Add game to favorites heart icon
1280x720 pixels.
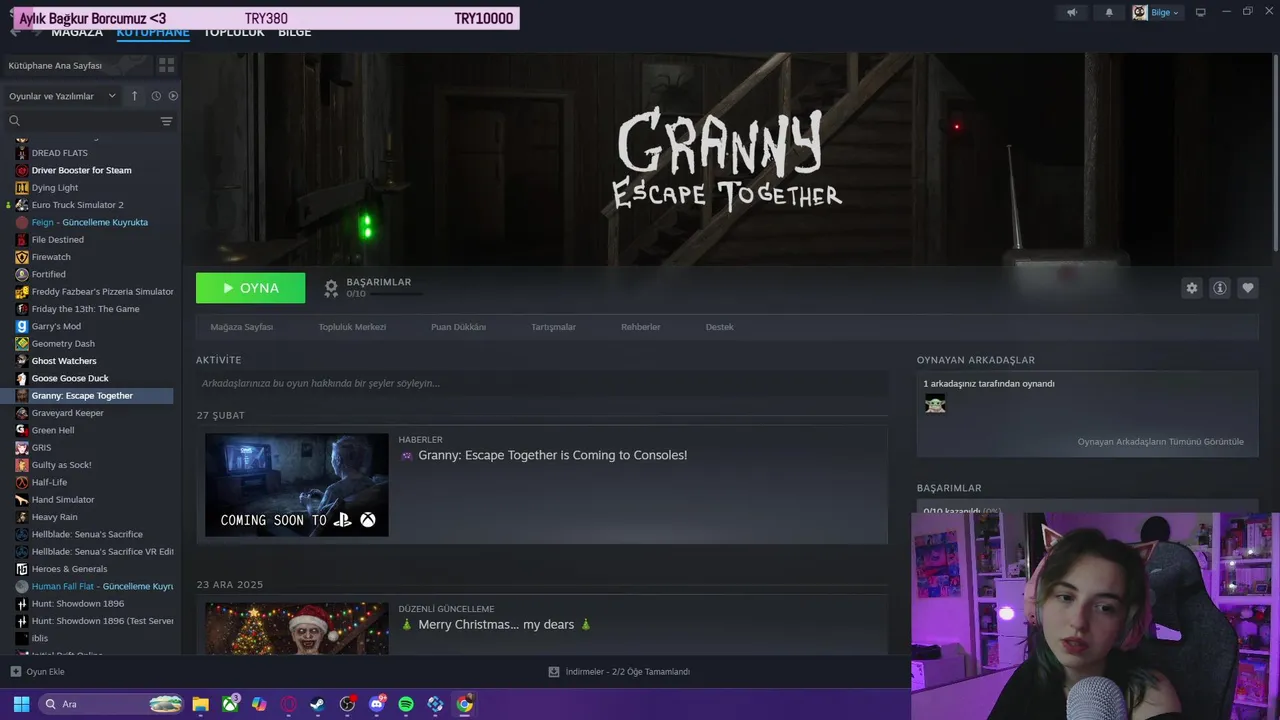click(x=1247, y=288)
